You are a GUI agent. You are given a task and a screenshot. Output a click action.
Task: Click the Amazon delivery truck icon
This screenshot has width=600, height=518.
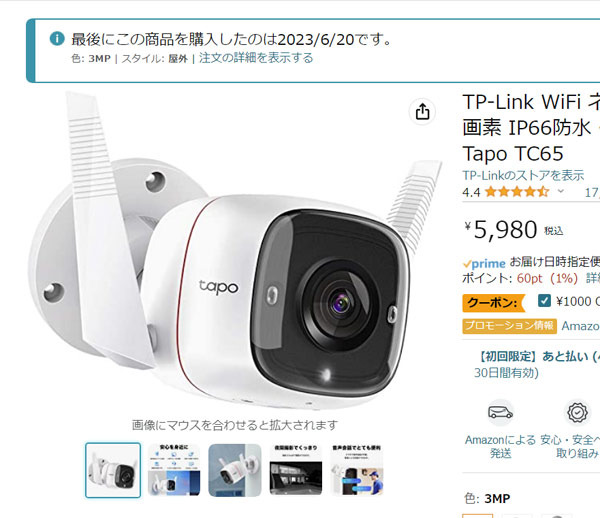point(500,412)
